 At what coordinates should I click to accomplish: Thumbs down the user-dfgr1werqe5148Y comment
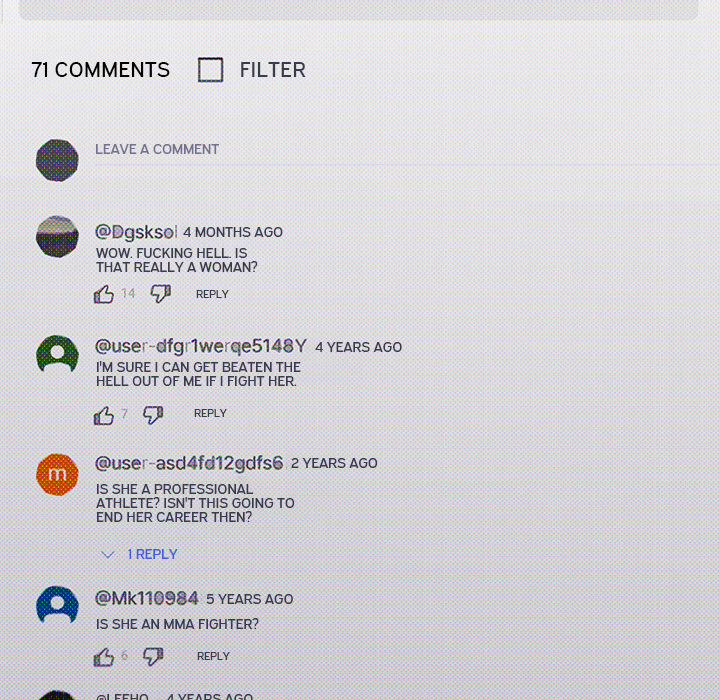click(x=153, y=415)
